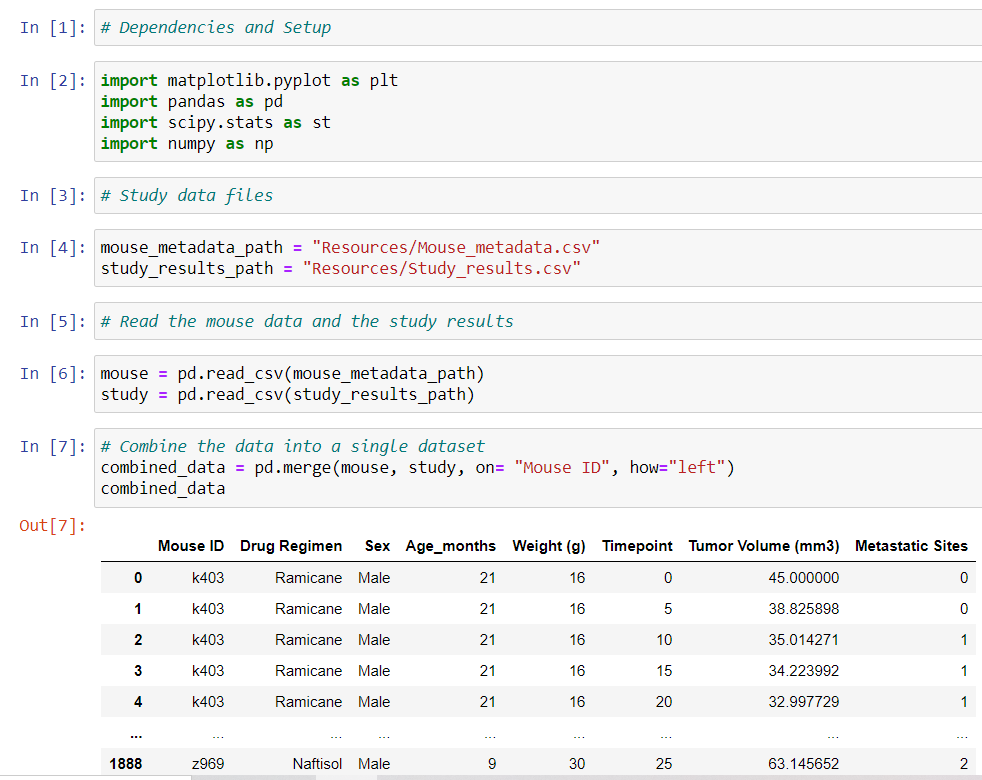This screenshot has height=780, width=982.
Task: Click the Mouse ID cell z969
Action: (208, 764)
